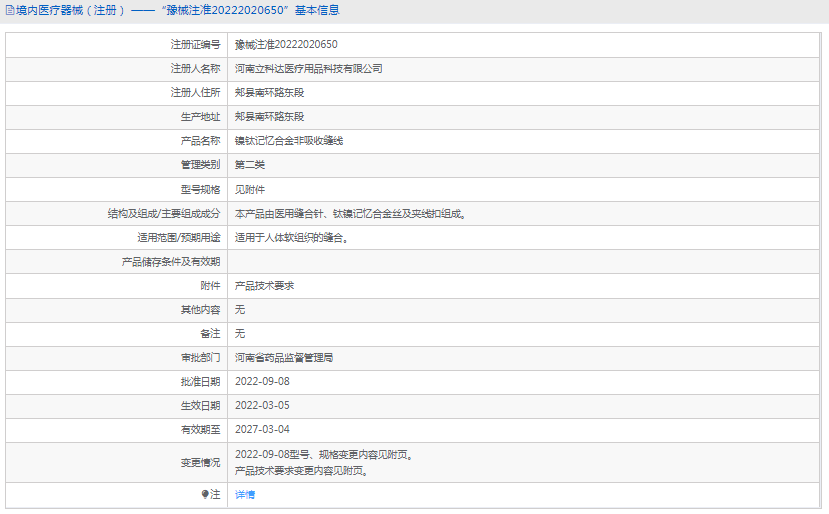This screenshot has width=829, height=514.
Task: Select 郏县南环路东段 in the 注册人住所 row
Action: (x=270, y=93)
